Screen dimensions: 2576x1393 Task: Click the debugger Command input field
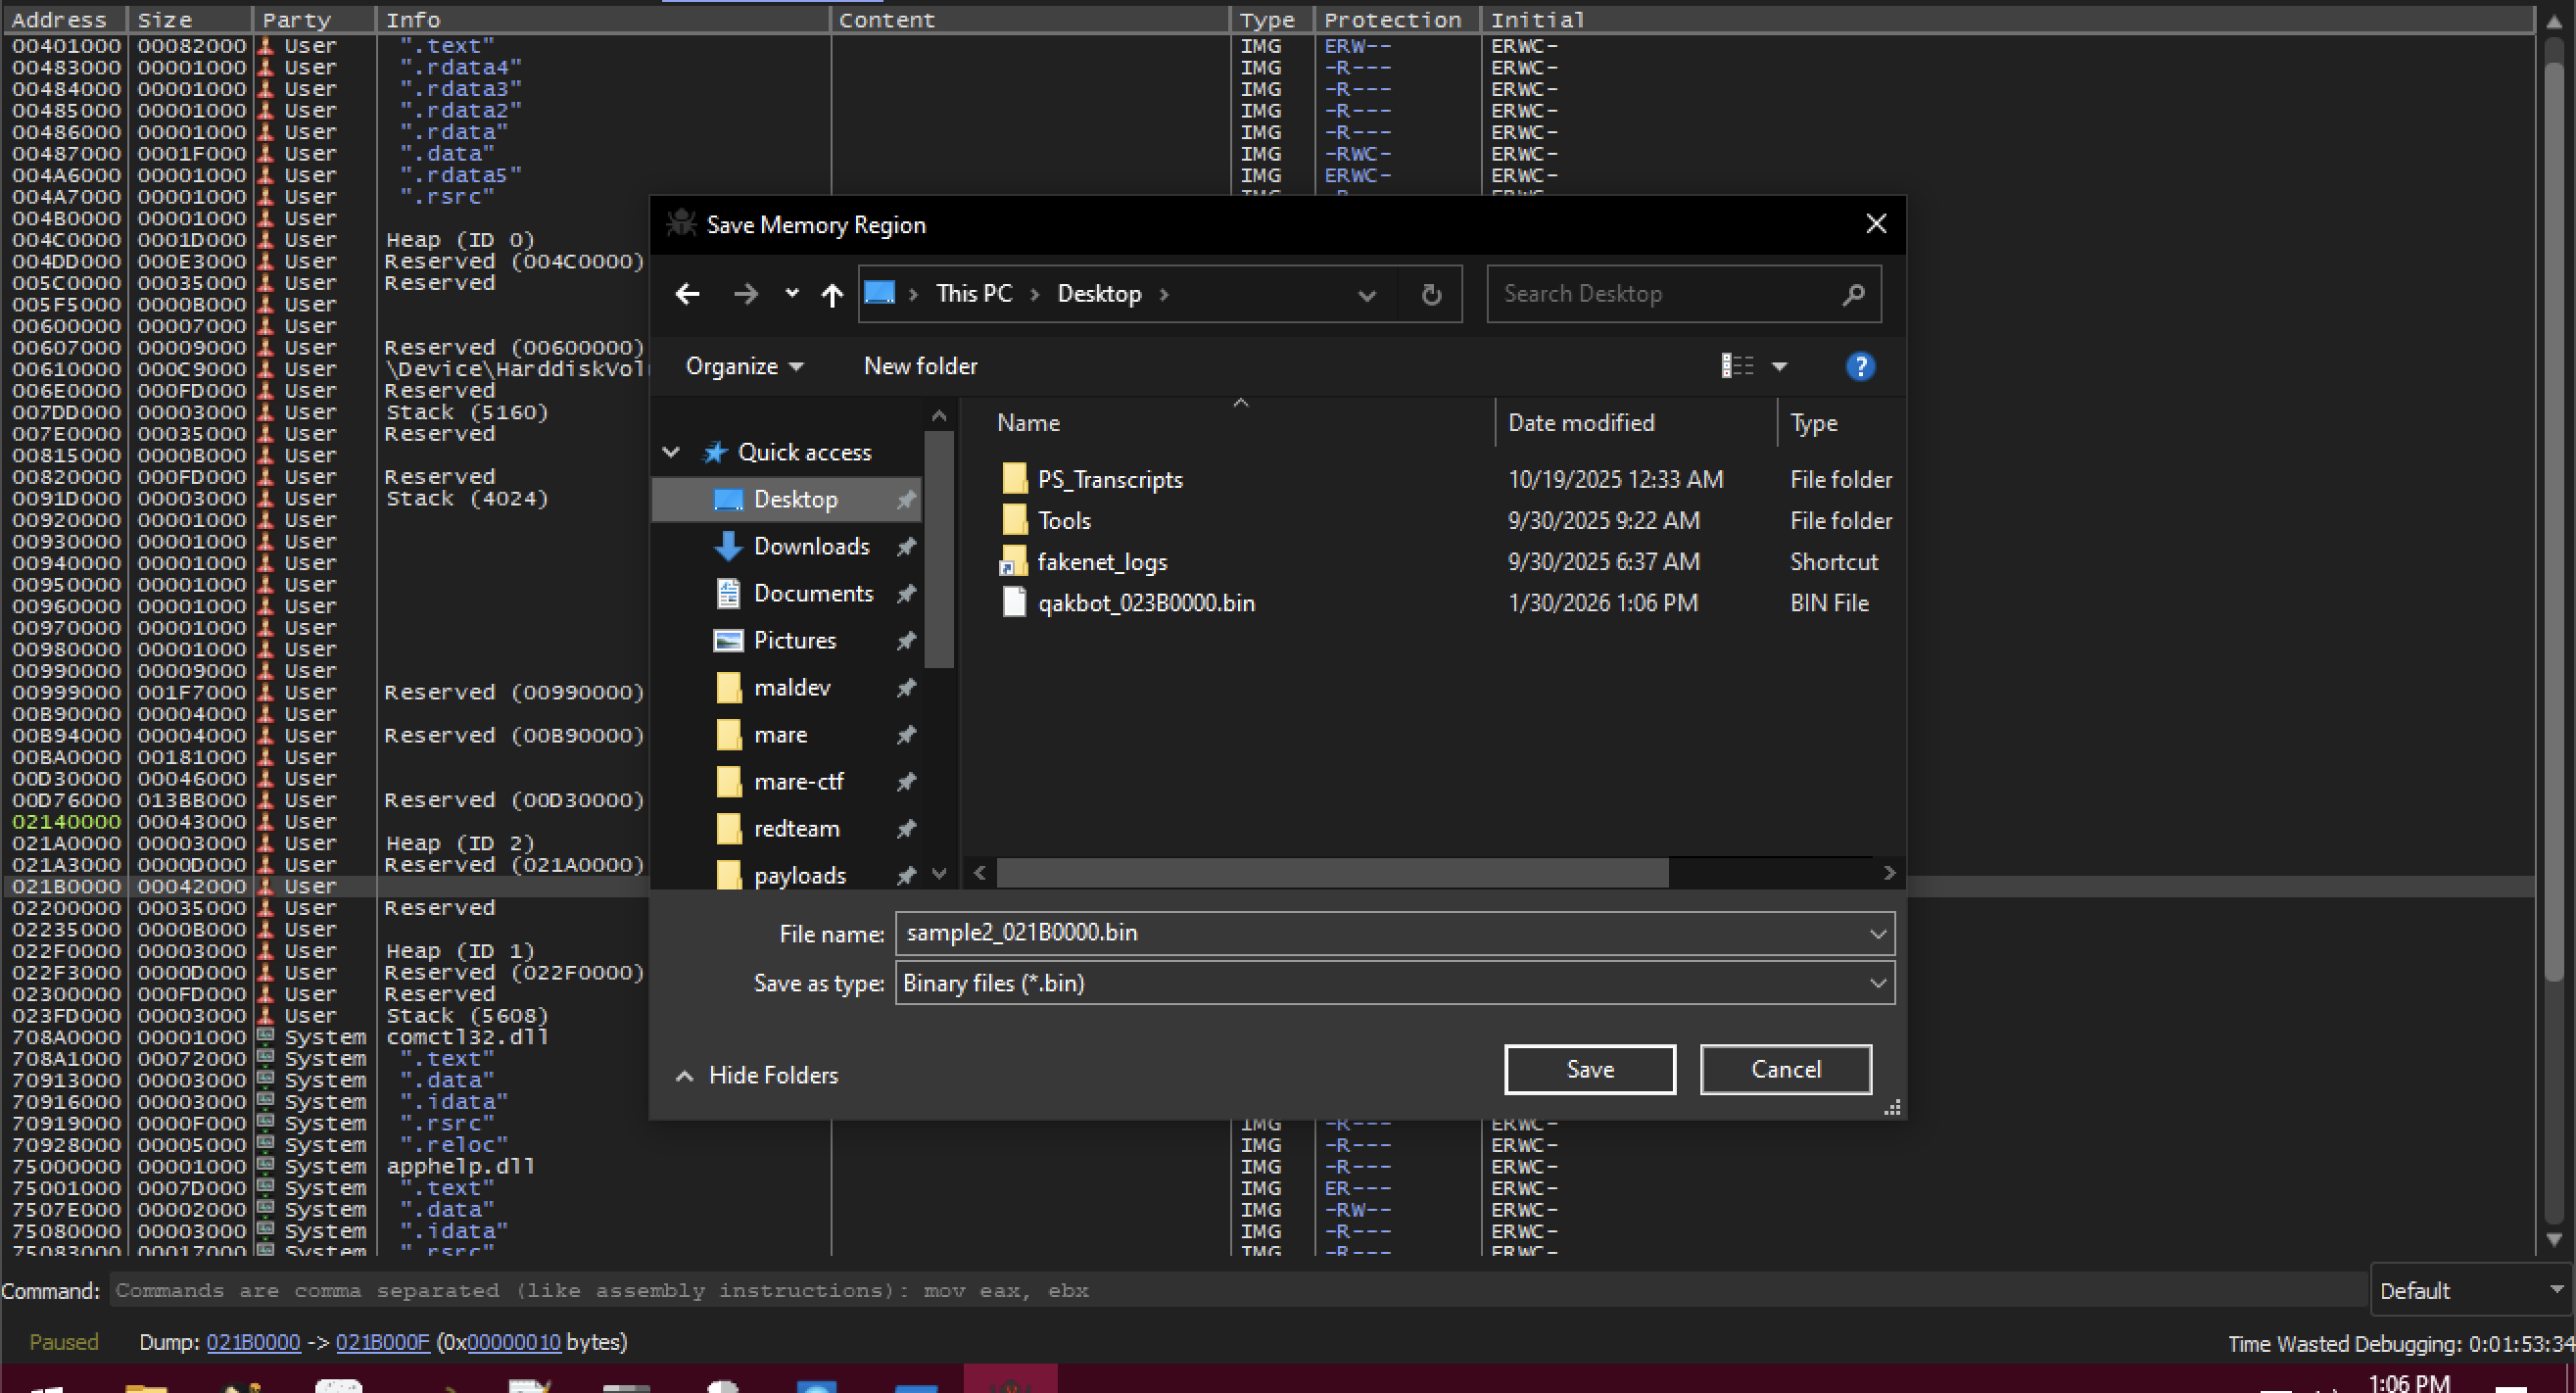coord(1237,1291)
